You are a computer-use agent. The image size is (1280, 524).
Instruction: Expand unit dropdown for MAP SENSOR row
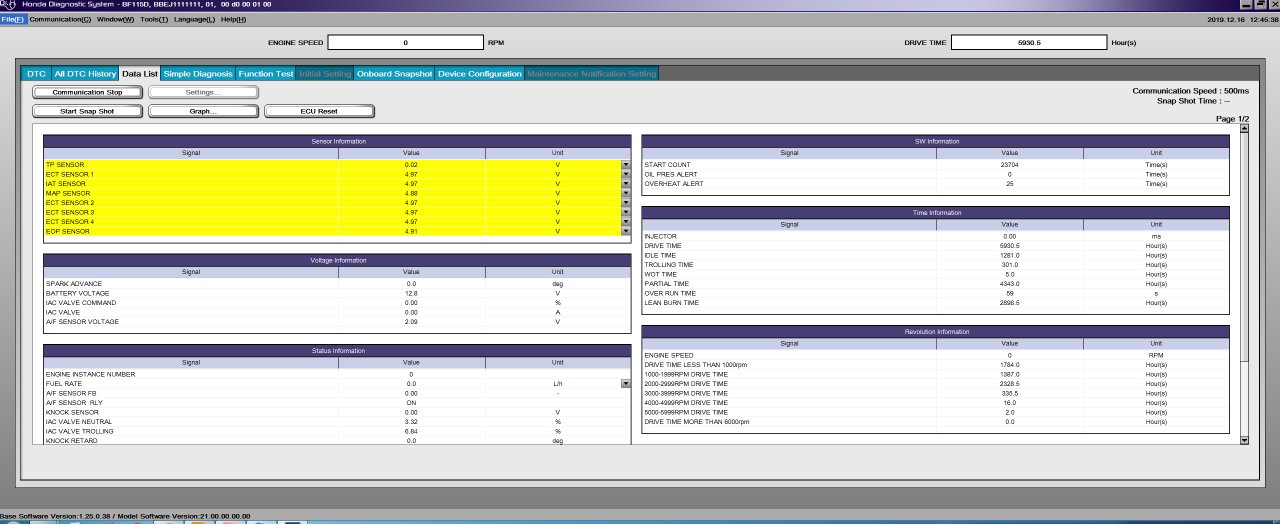(x=626, y=193)
